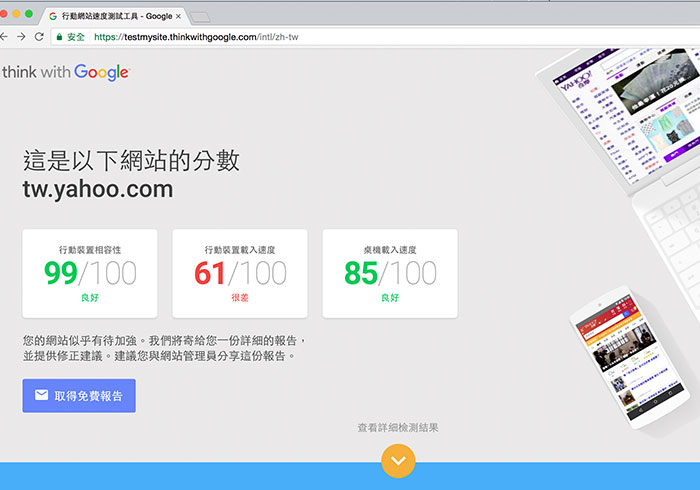Open the 行動裝置載入速度 61/100 score card

pyautogui.click(x=240, y=274)
